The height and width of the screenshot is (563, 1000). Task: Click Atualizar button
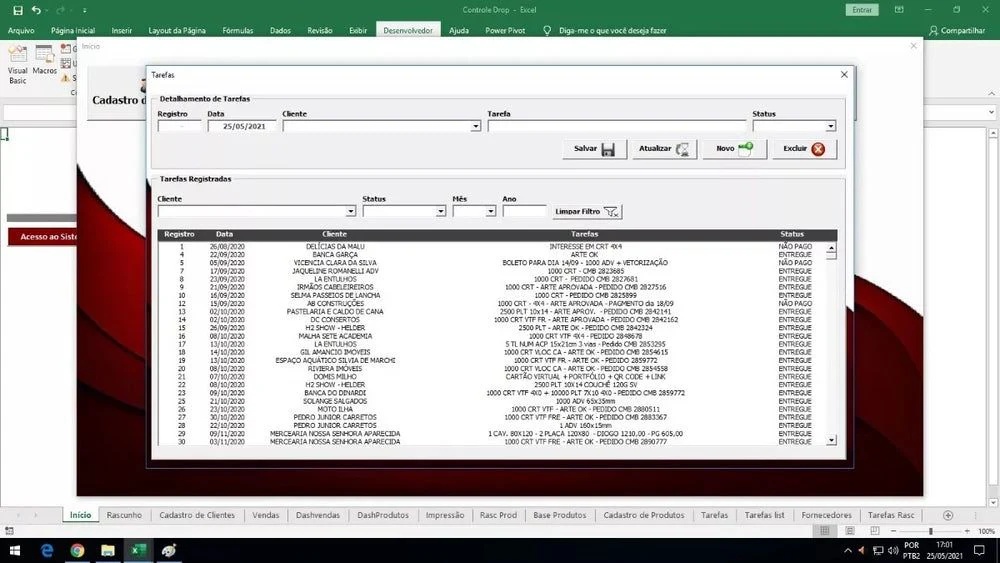click(664, 149)
